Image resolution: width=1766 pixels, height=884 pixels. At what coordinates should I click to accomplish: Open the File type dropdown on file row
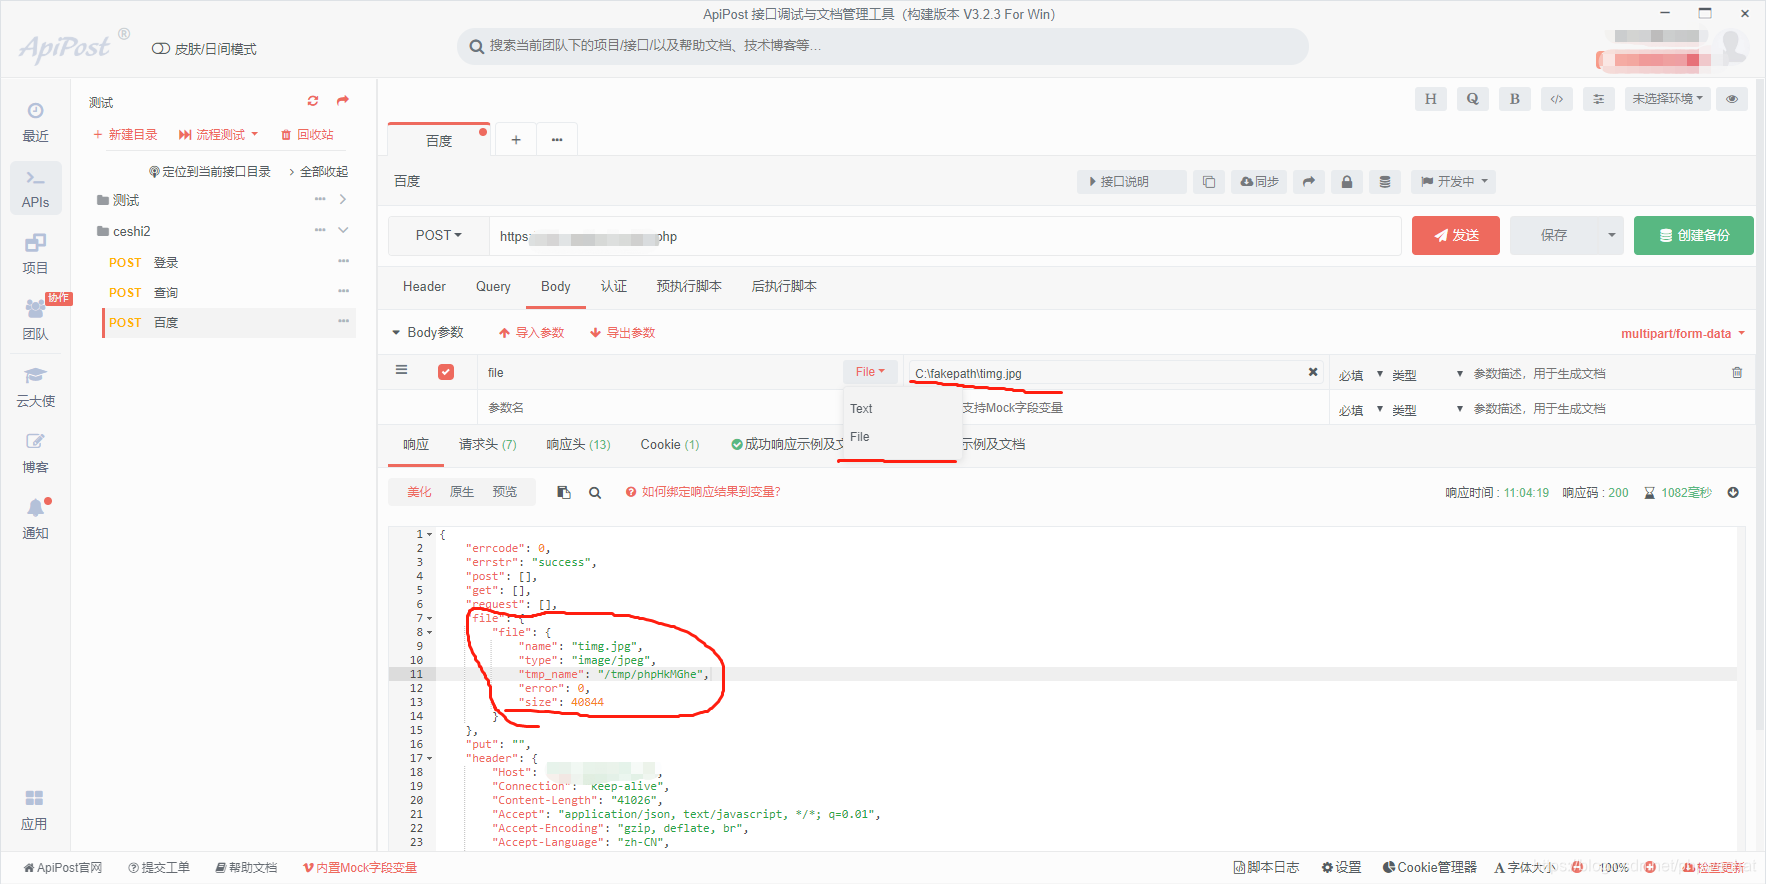click(870, 372)
